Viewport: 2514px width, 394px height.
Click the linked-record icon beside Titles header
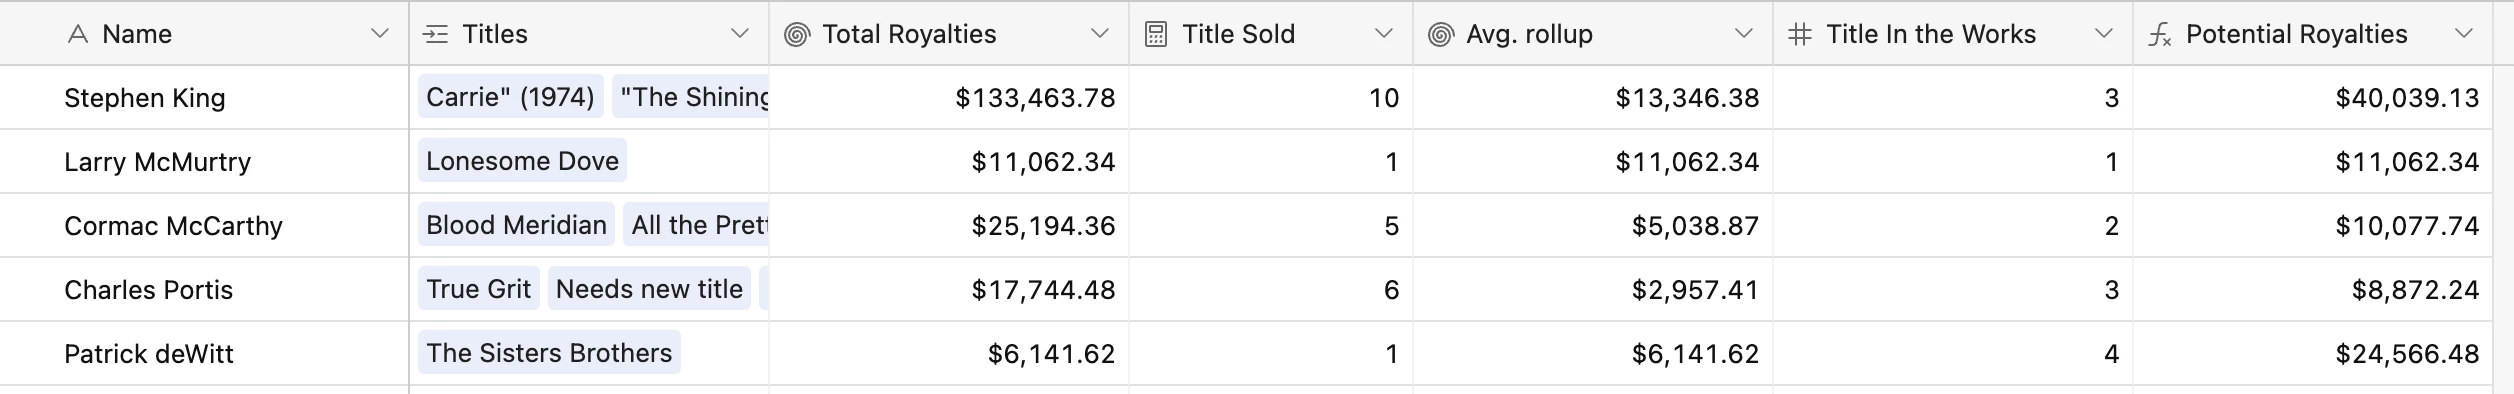click(x=436, y=34)
